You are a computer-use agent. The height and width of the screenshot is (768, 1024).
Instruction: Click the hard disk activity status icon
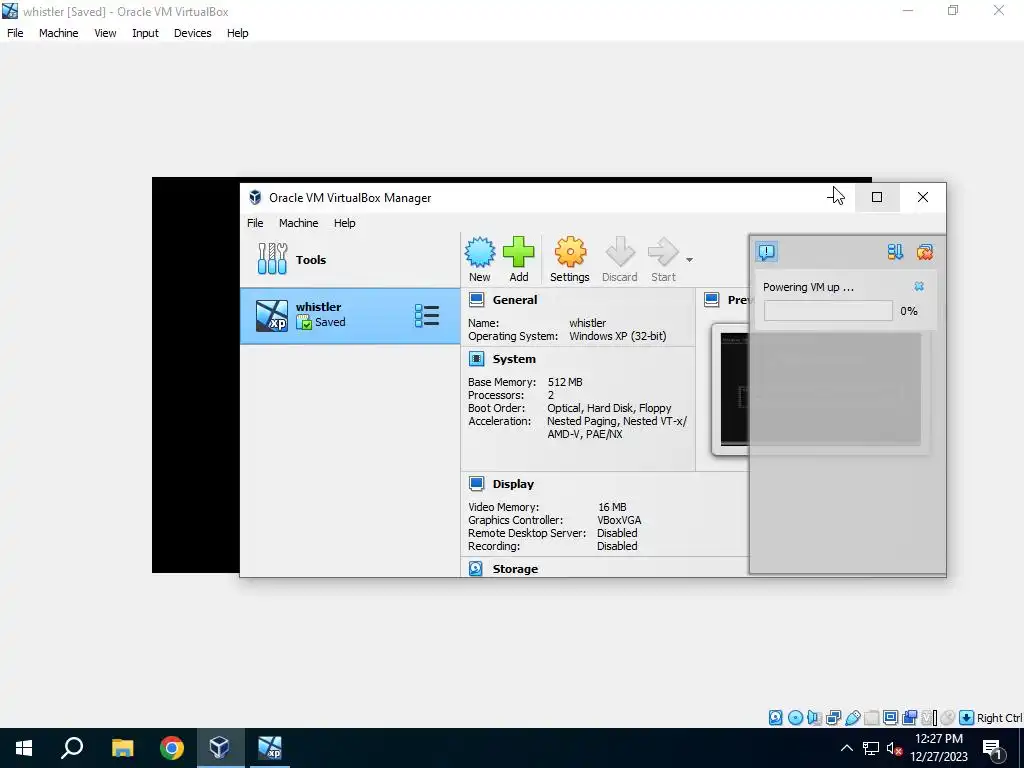pos(775,718)
